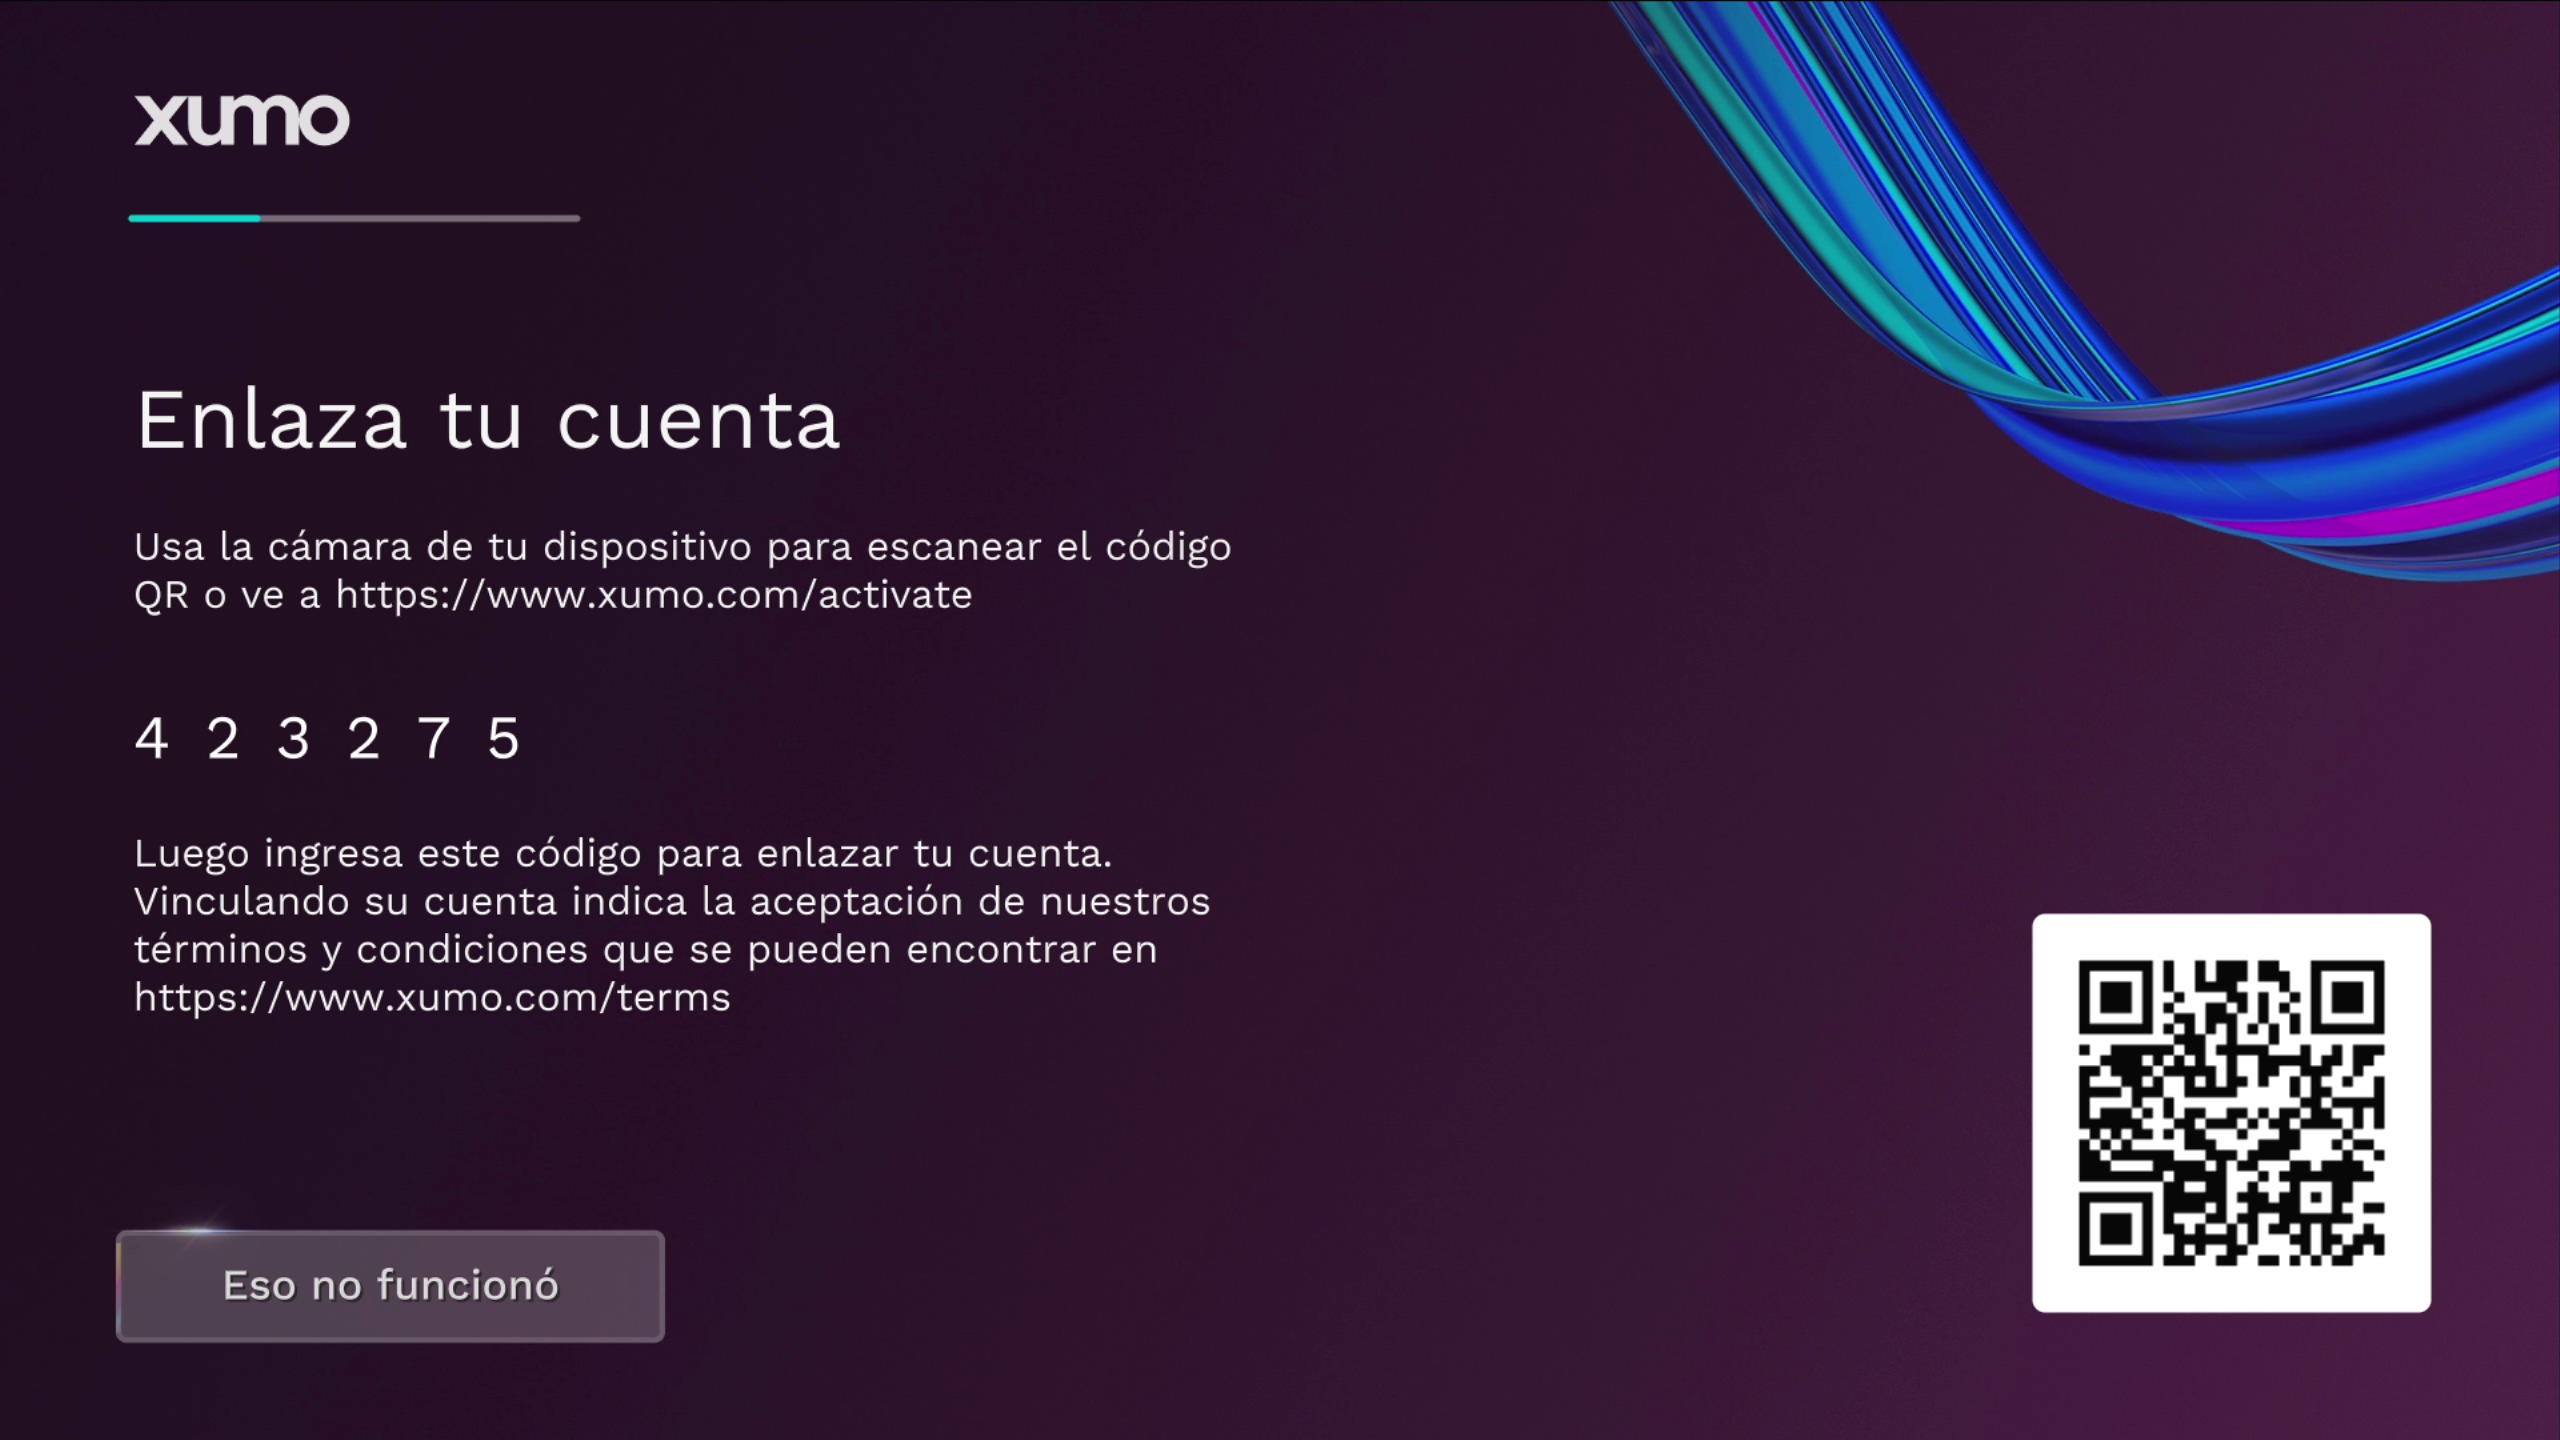Click the setup progress bar
This screenshot has height=1440, width=2560.
(354, 218)
